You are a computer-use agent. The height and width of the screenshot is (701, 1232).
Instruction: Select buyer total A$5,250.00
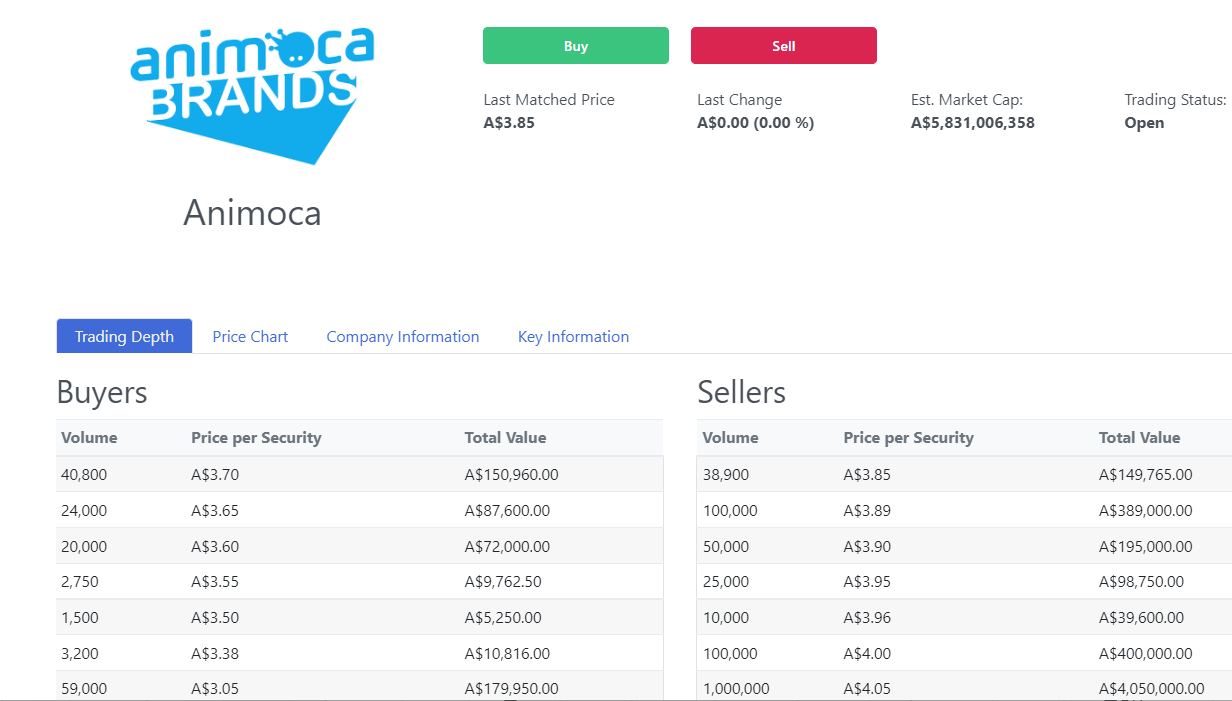(x=503, y=618)
